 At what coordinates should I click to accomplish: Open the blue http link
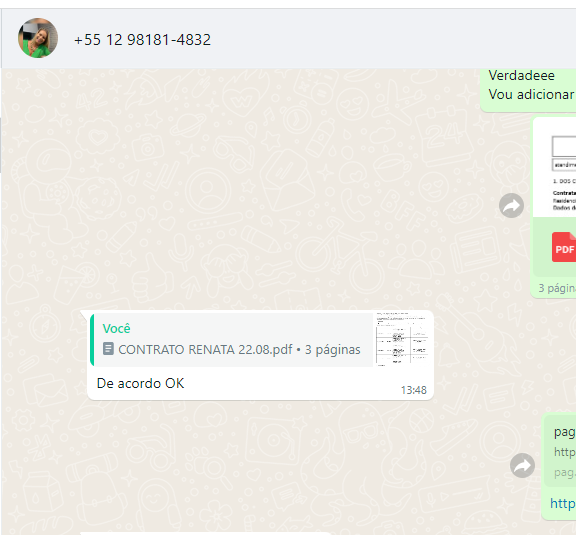(563, 503)
